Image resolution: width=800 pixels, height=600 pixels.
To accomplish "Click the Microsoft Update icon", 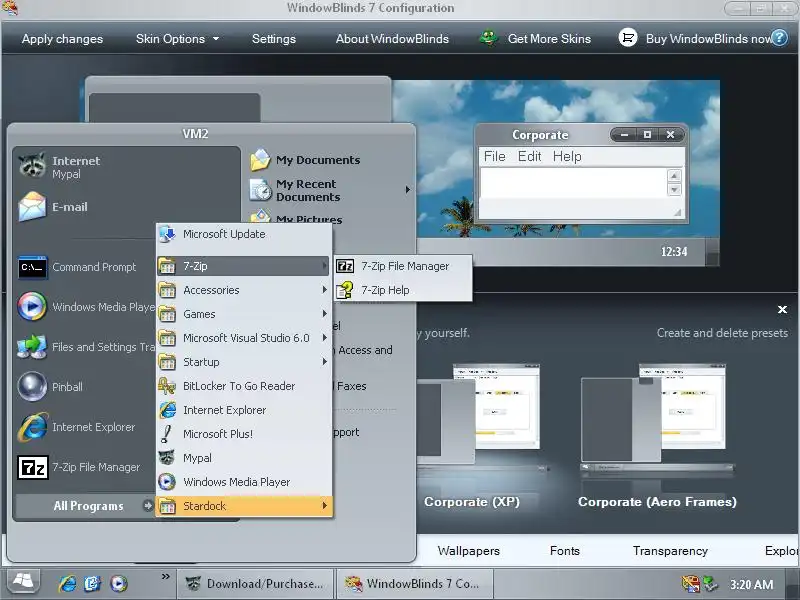I will coord(167,234).
